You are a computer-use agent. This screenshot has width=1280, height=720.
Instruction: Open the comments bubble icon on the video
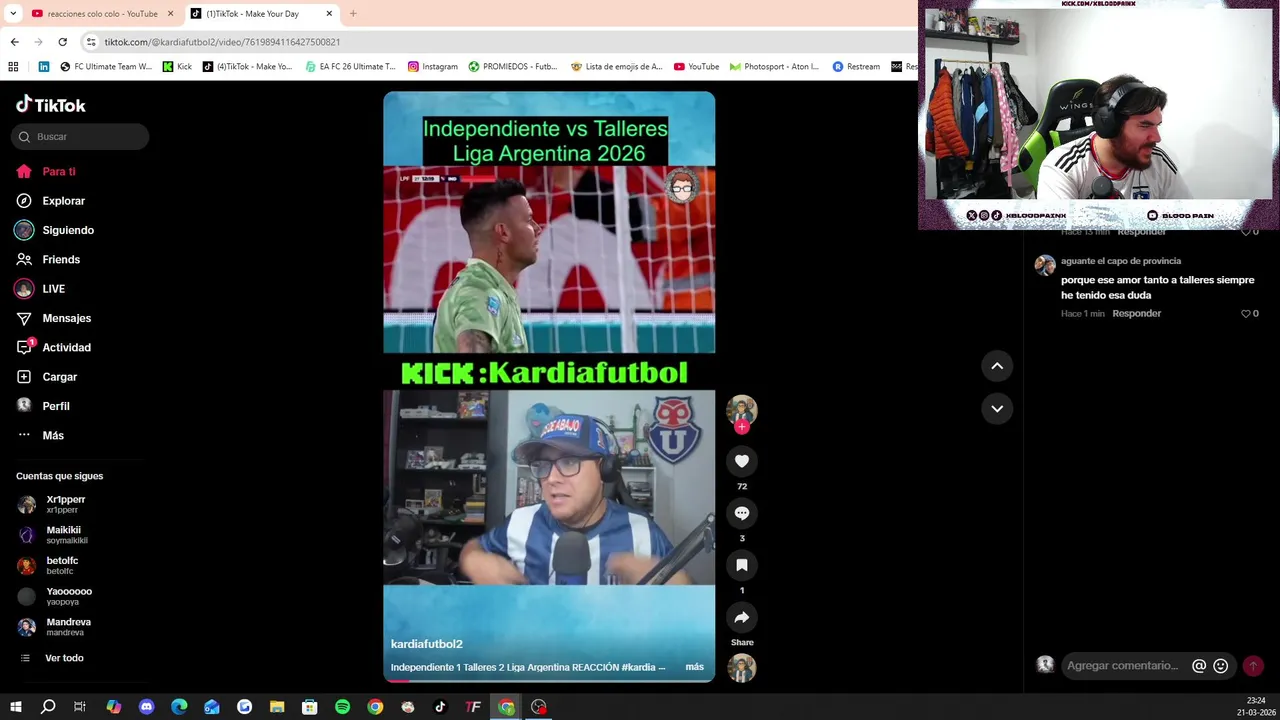pyautogui.click(x=742, y=513)
